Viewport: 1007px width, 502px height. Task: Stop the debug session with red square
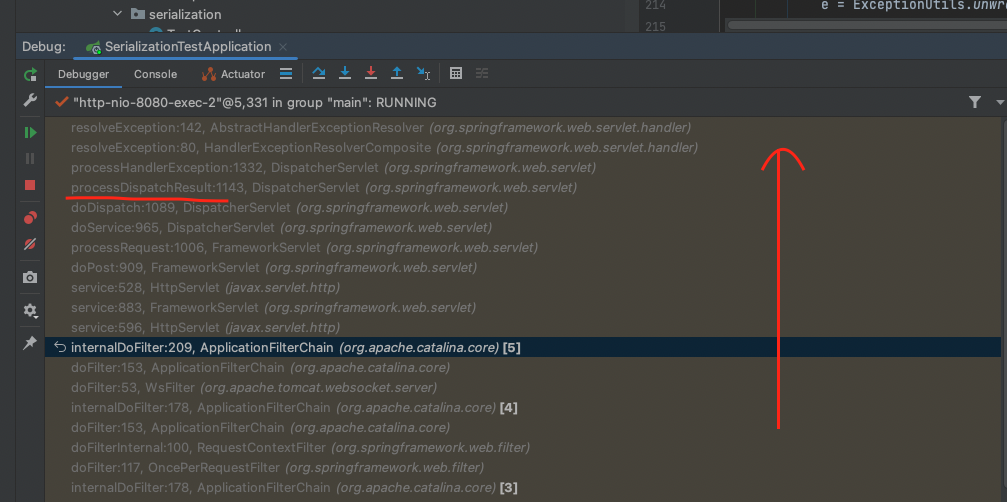point(30,185)
